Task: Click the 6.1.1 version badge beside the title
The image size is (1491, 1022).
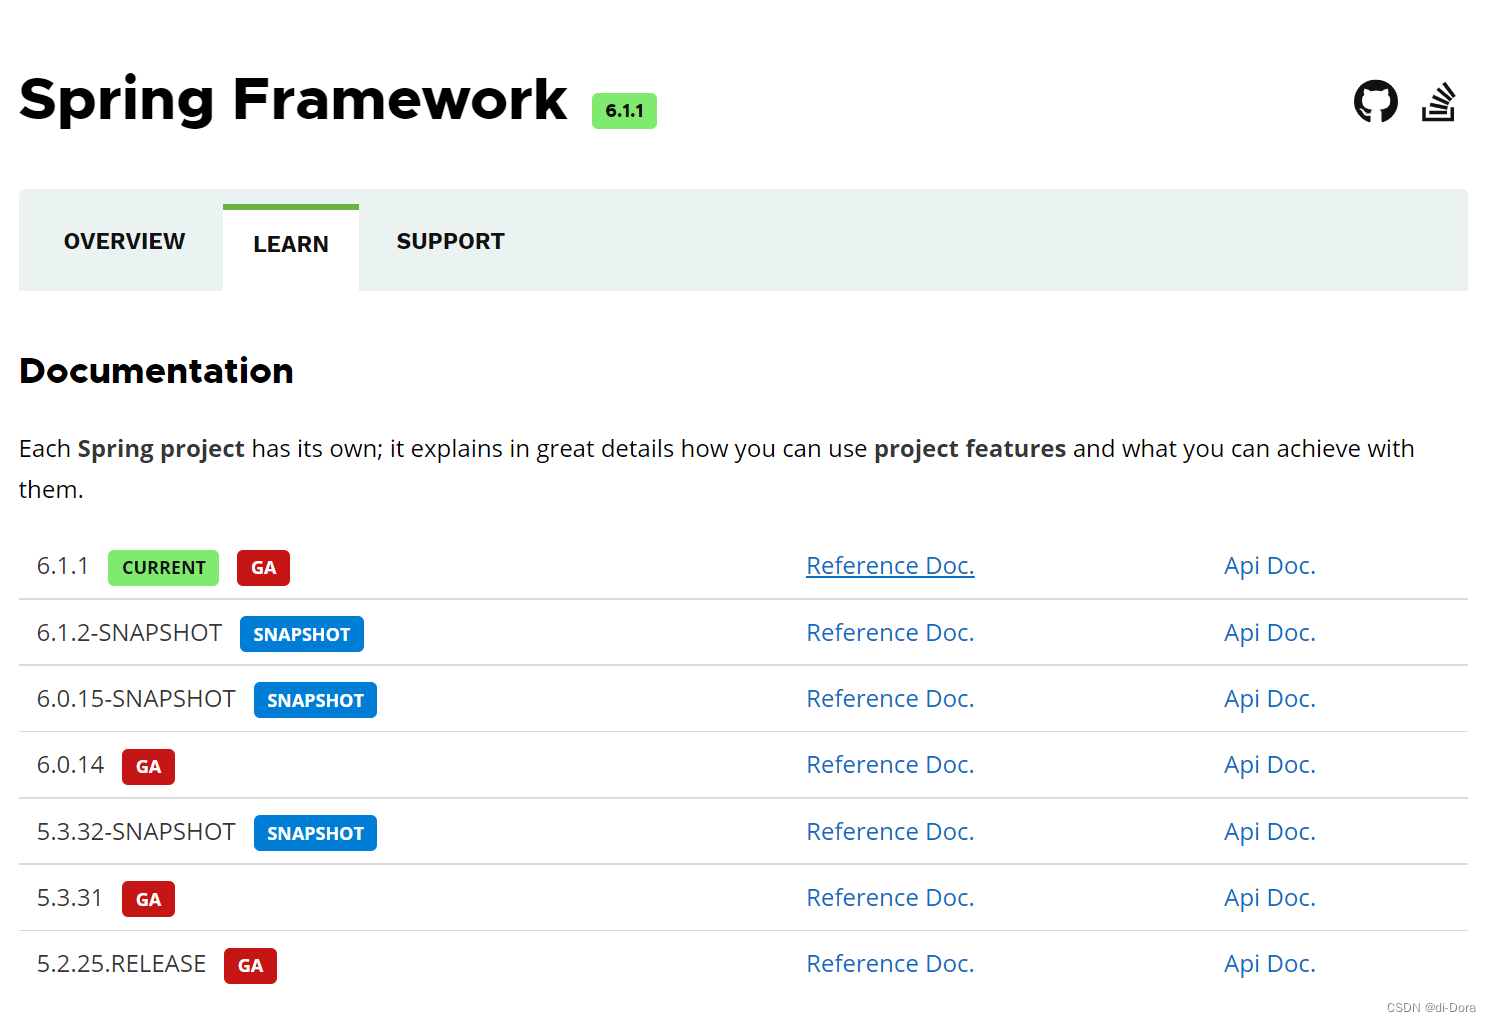Action: click(x=624, y=111)
